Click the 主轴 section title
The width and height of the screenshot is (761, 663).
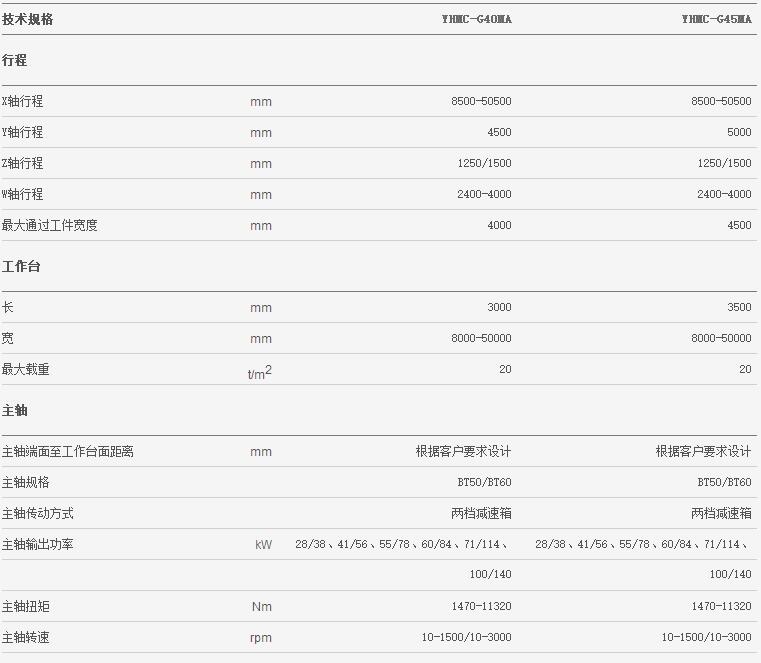point(15,411)
